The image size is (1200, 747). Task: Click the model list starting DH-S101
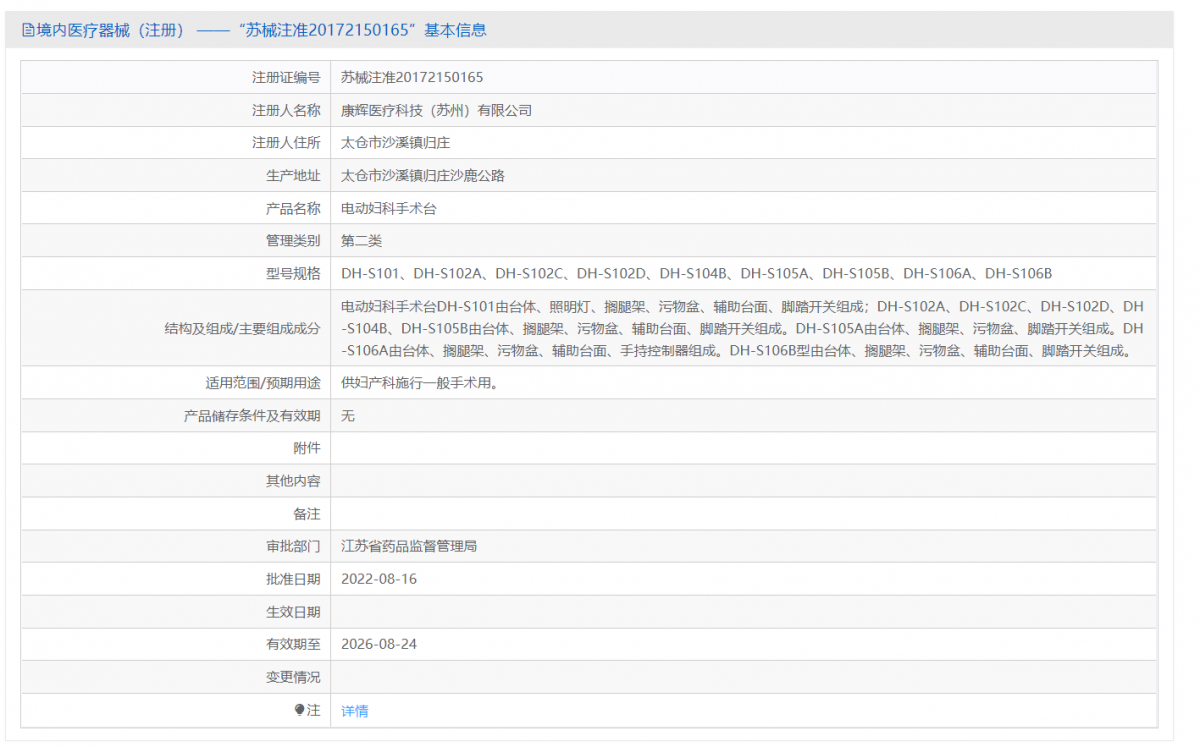click(696, 273)
